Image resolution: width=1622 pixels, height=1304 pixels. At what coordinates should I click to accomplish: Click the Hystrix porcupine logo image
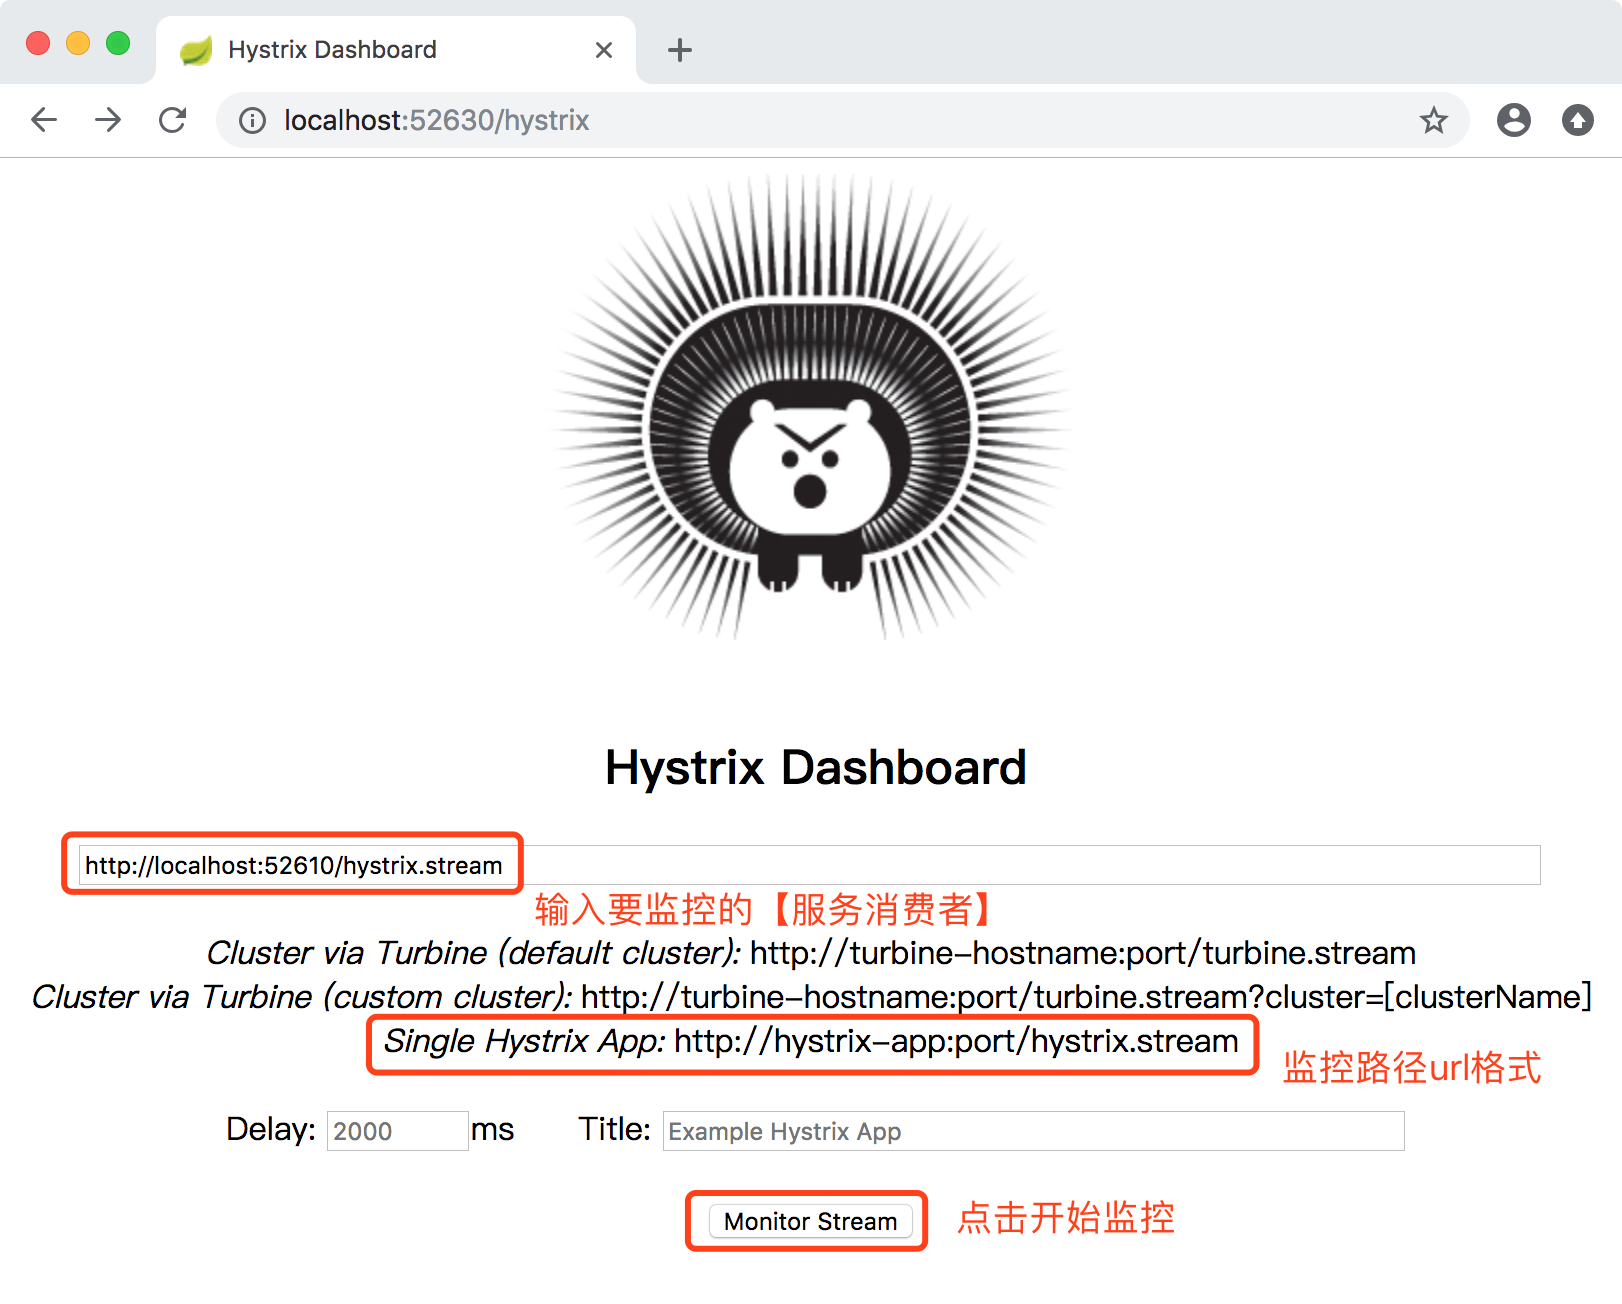tap(811, 406)
